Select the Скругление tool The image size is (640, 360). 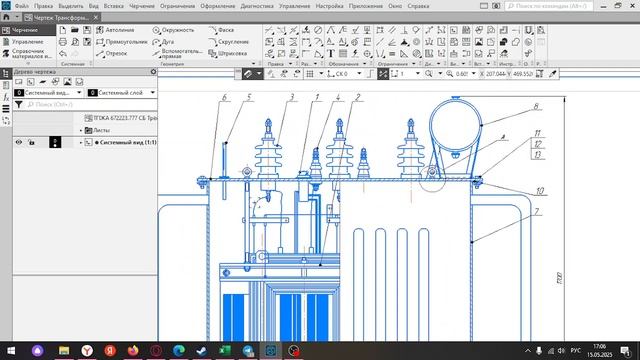point(229,42)
